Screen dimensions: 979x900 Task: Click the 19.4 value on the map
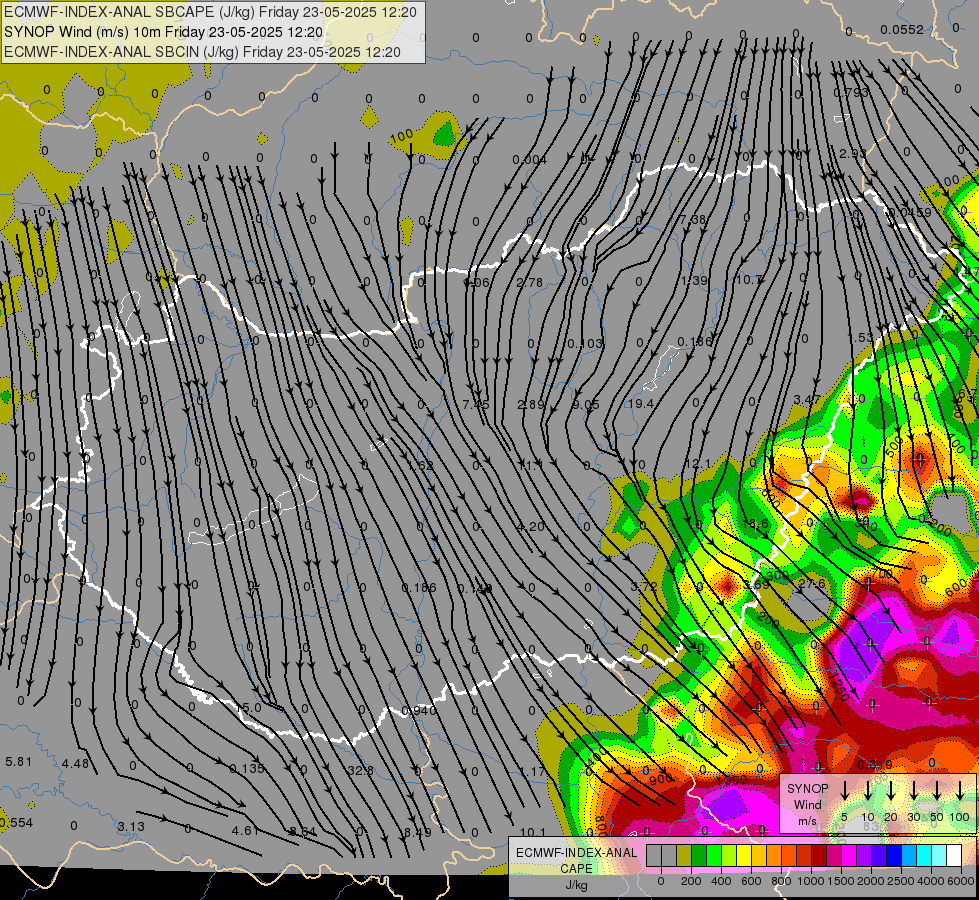641,404
